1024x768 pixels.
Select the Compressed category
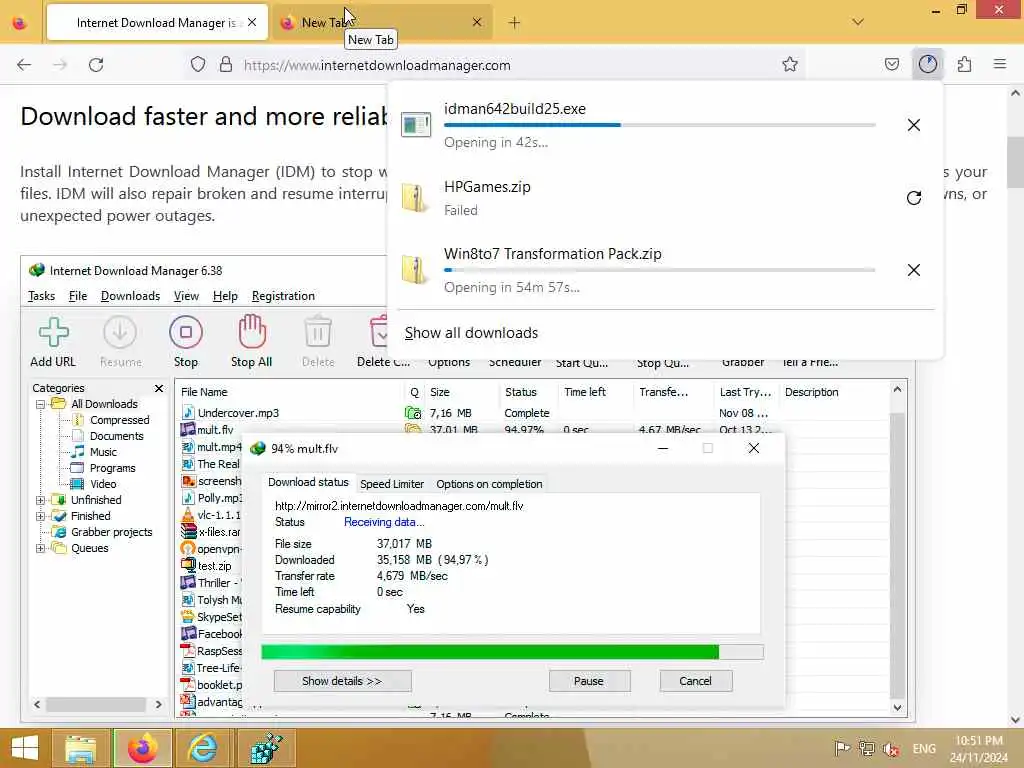click(119, 420)
